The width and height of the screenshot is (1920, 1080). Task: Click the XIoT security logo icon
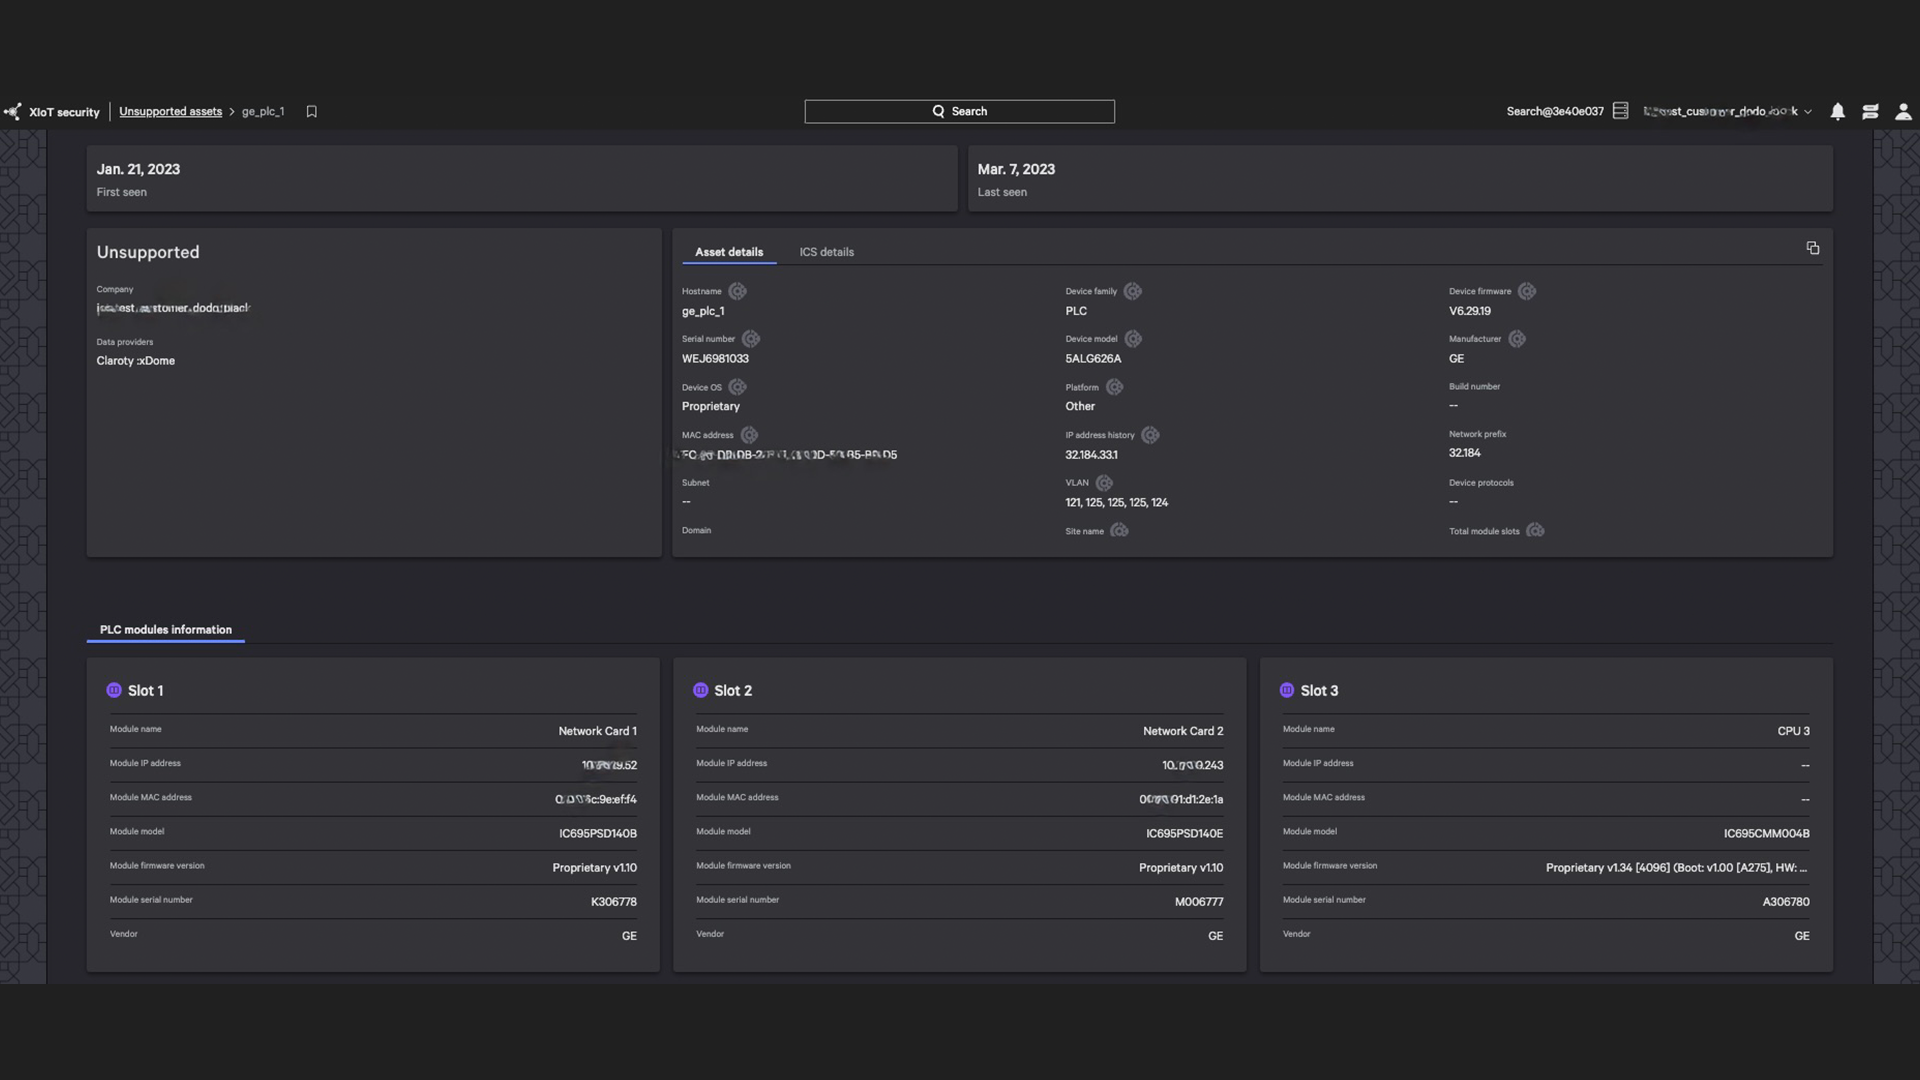click(12, 112)
